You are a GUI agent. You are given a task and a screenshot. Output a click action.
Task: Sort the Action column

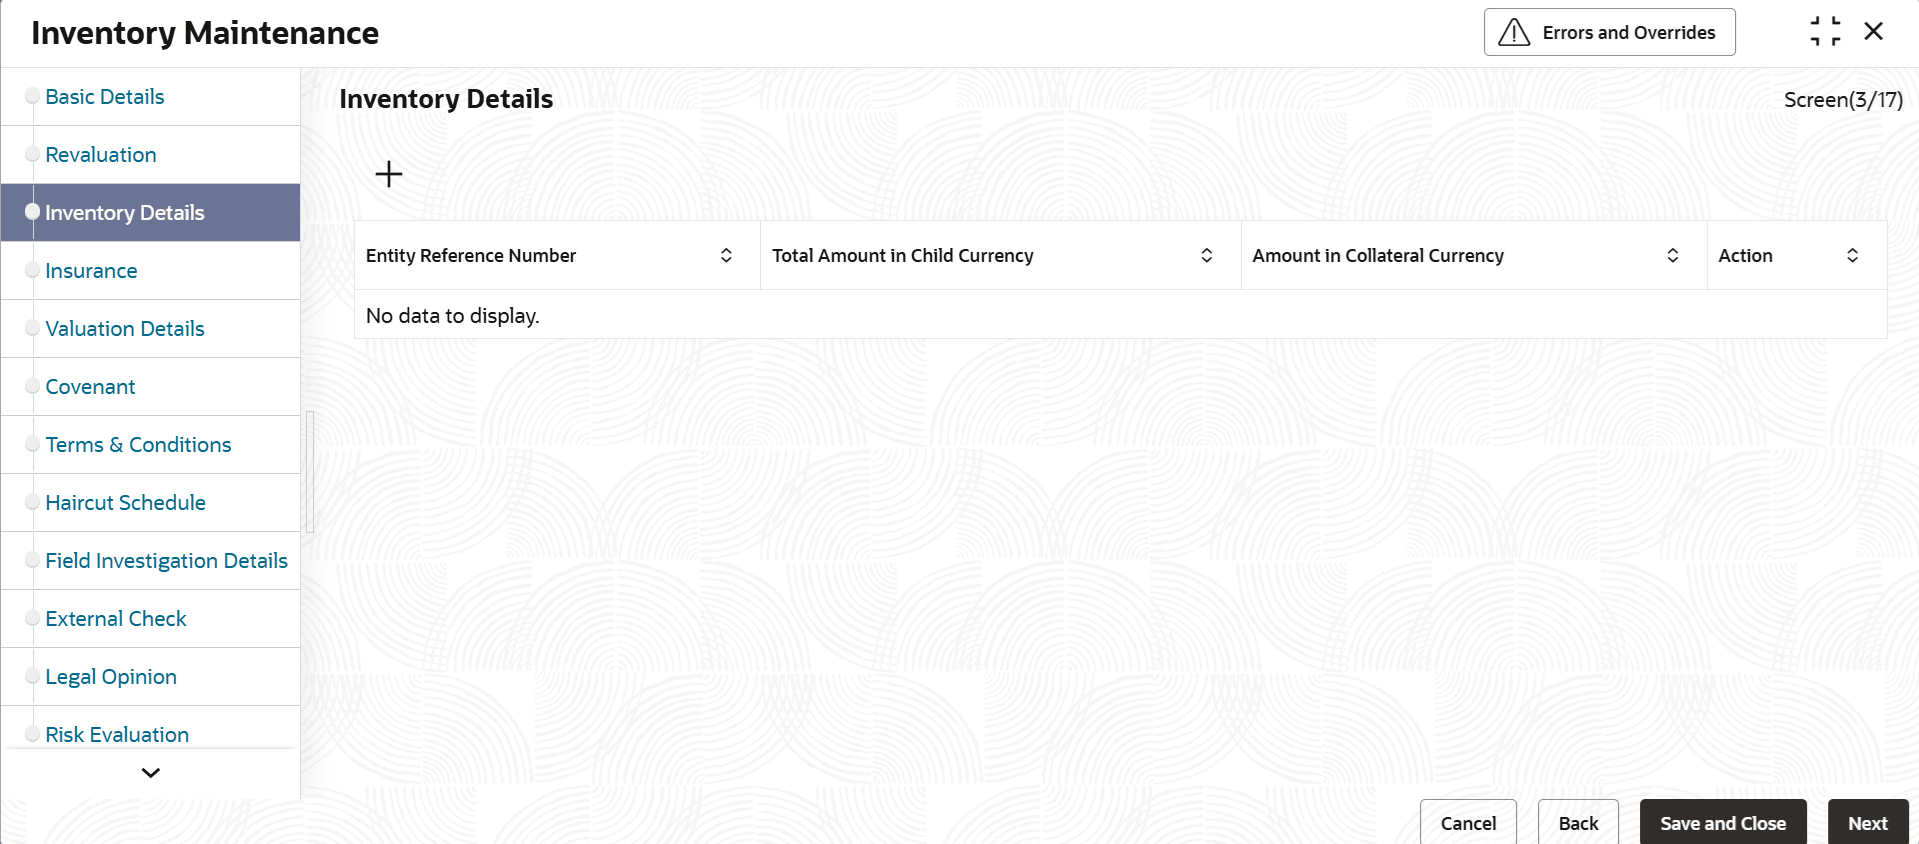pos(1852,256)
